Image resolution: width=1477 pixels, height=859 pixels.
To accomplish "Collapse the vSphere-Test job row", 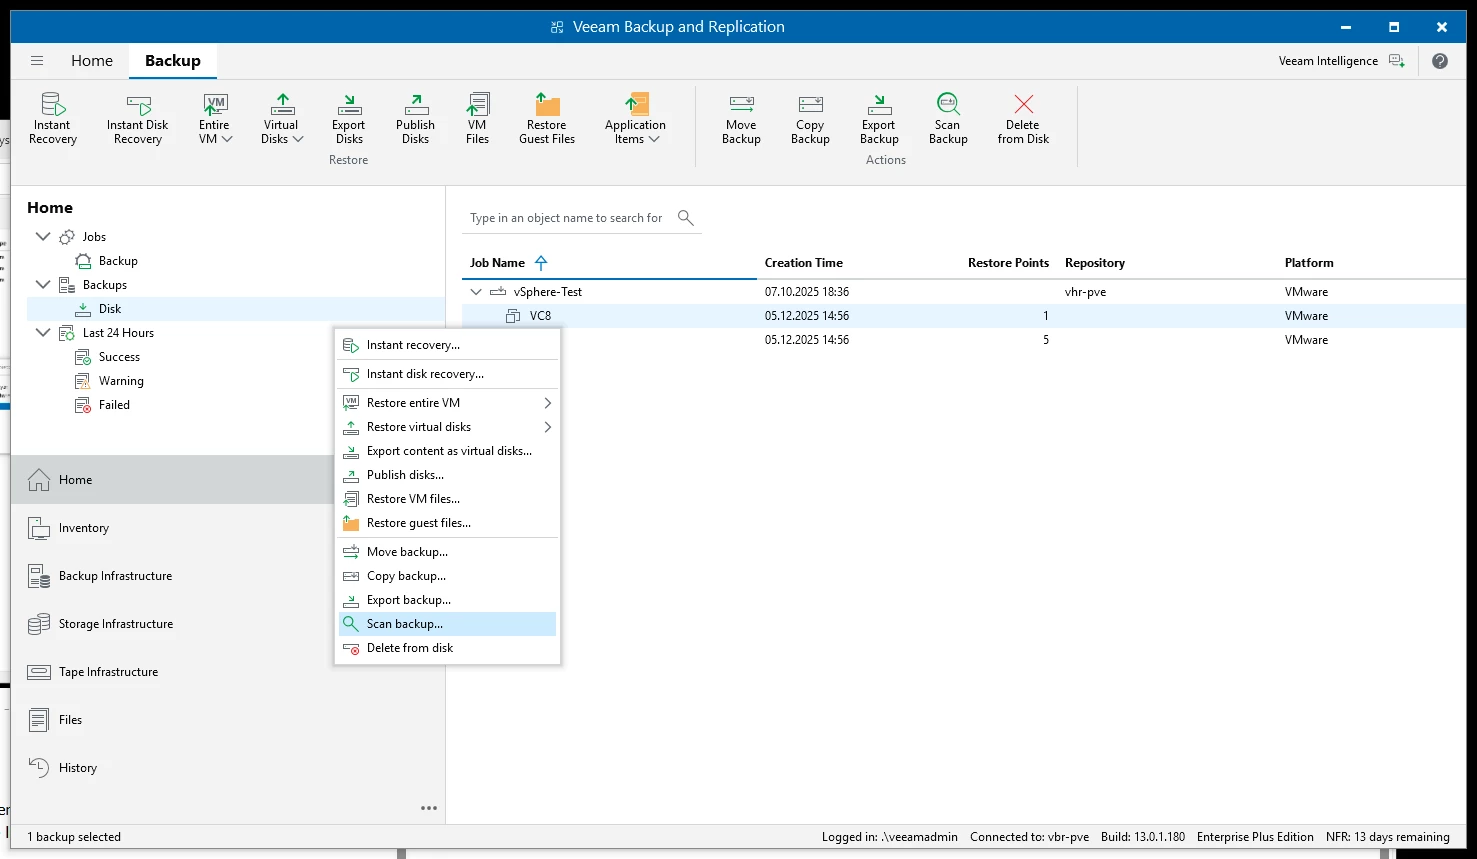I will [476, 292].
